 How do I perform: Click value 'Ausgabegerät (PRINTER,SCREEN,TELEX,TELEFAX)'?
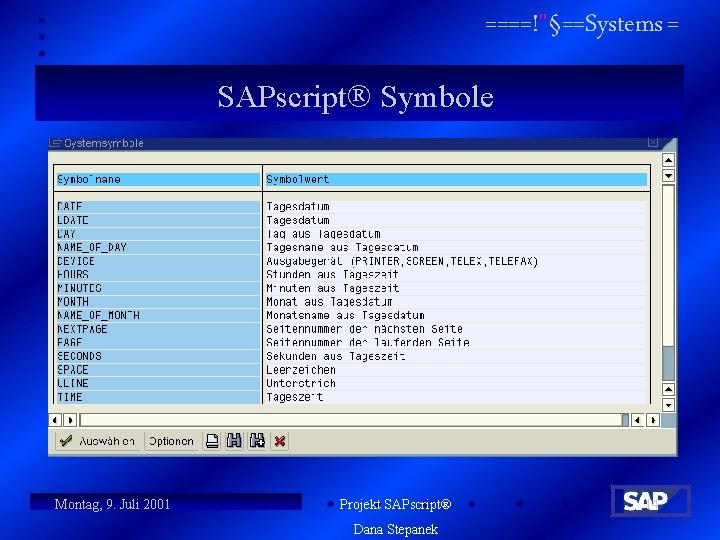click(402, 261)
